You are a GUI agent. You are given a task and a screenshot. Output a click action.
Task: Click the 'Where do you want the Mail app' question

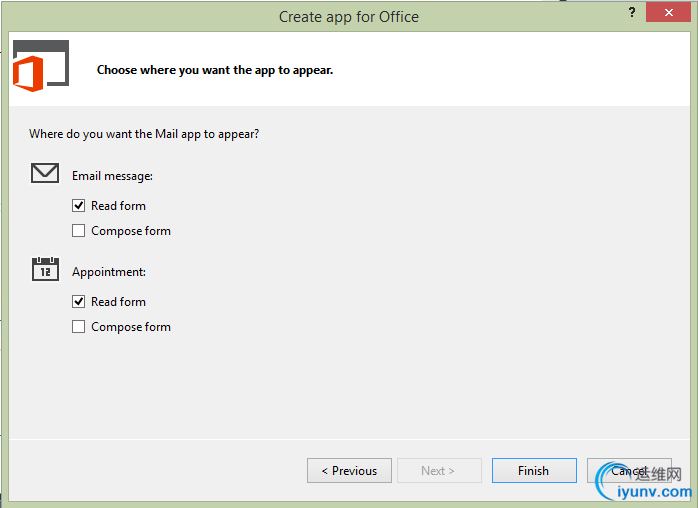[144, 133]
